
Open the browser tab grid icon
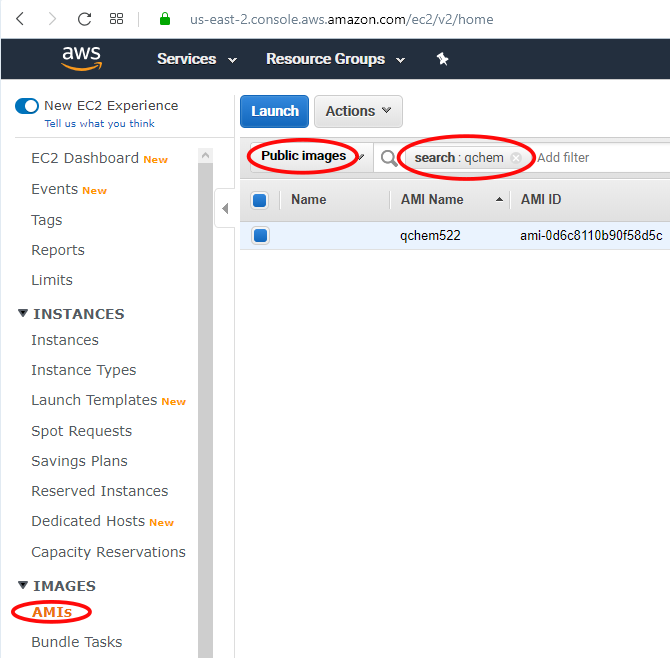(x=116, y=19)
